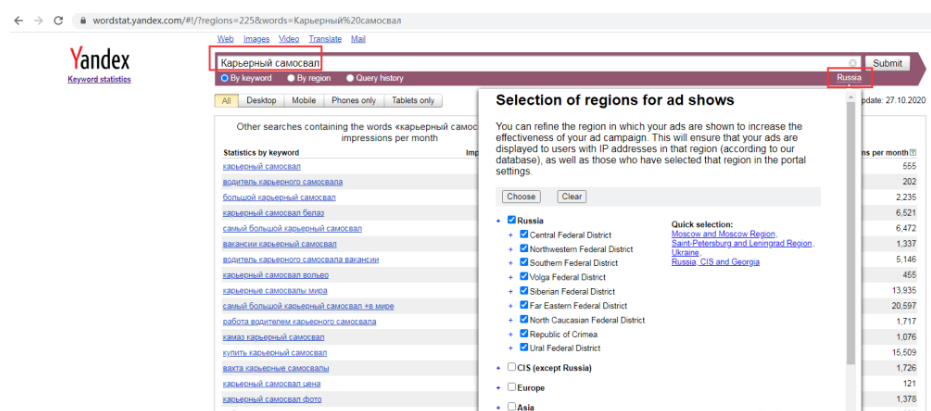Viewport: 931px width, 411px height.
Task: Go back with the browser back arrow
Action: (x=18, y=20)
